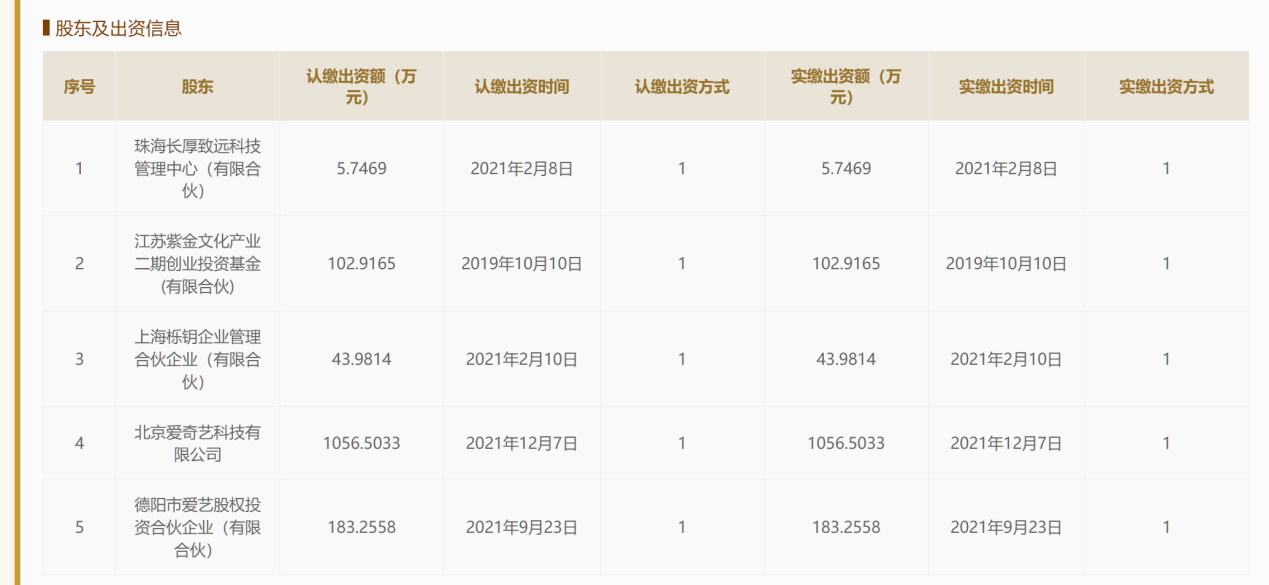This screenshot has height=585, width=1269.
Task: Click subscribed amount 183.2558
Action: [x=361, y=527]
